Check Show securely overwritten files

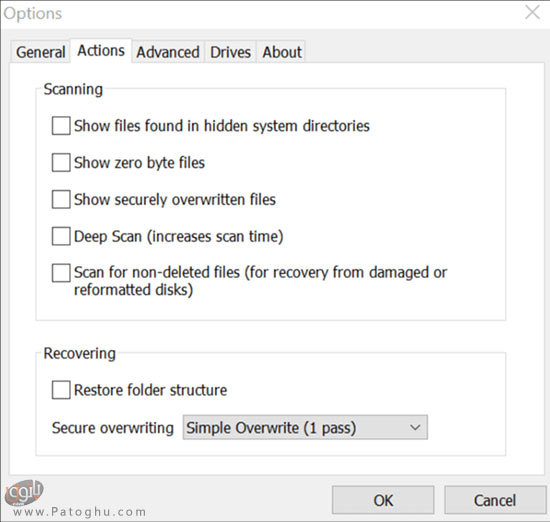coord(61,200)
